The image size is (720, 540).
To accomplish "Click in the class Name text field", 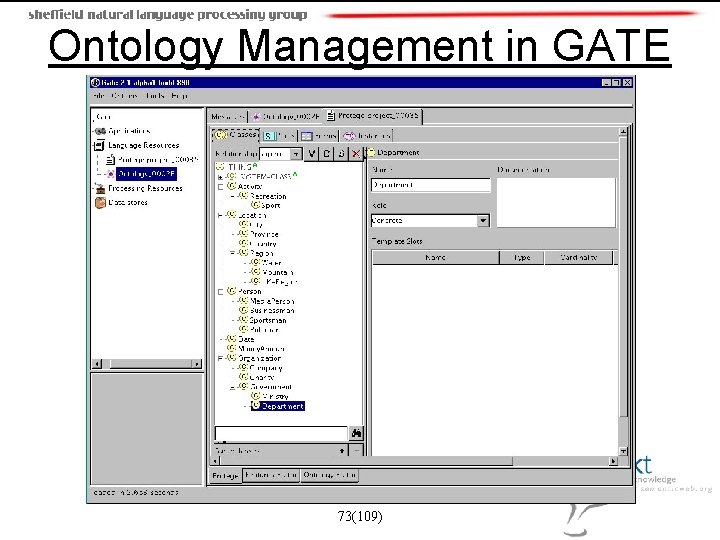I will (431, 185).
